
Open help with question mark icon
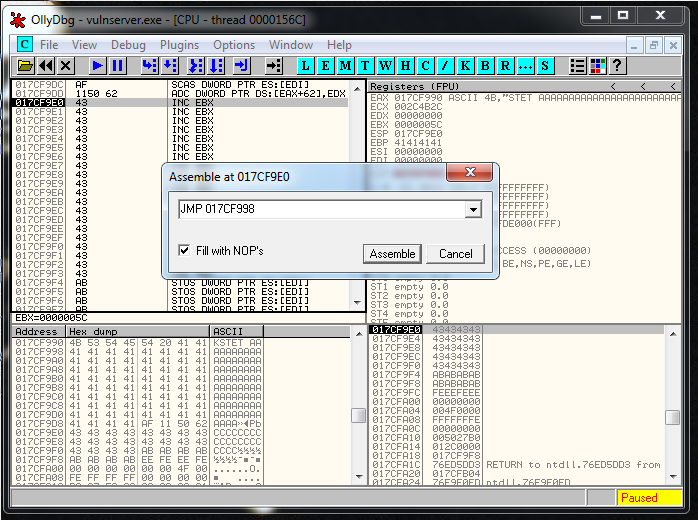click(617, 66)
